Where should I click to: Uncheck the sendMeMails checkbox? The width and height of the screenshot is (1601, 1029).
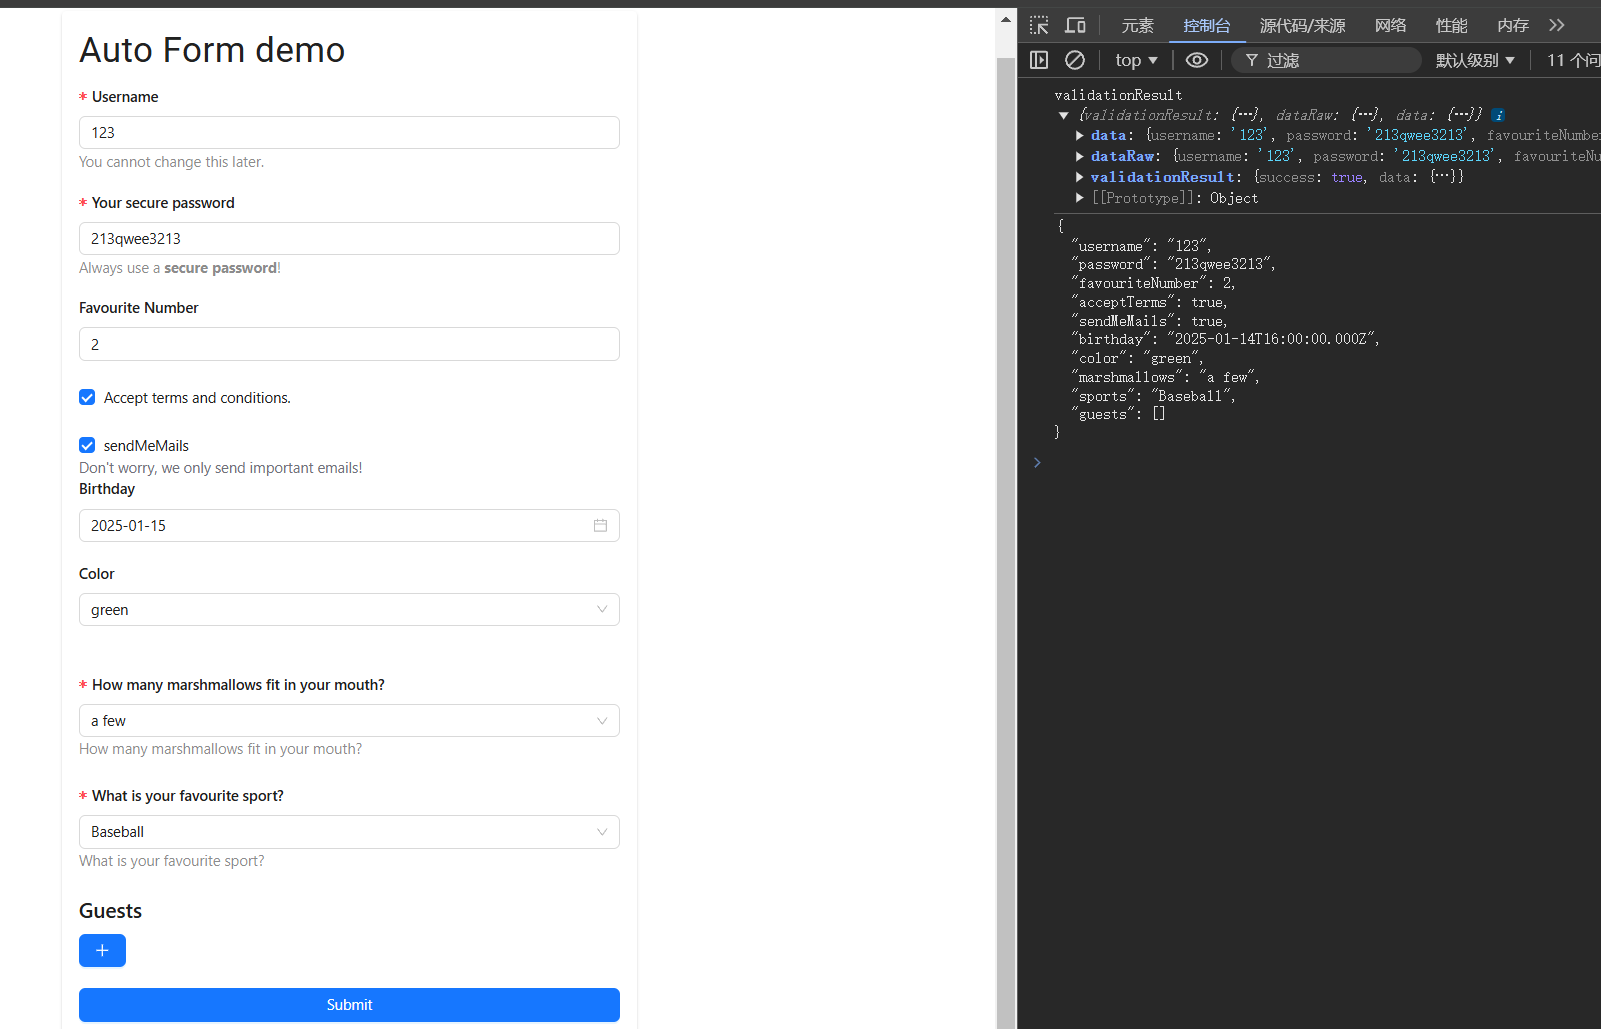point(87,445)
